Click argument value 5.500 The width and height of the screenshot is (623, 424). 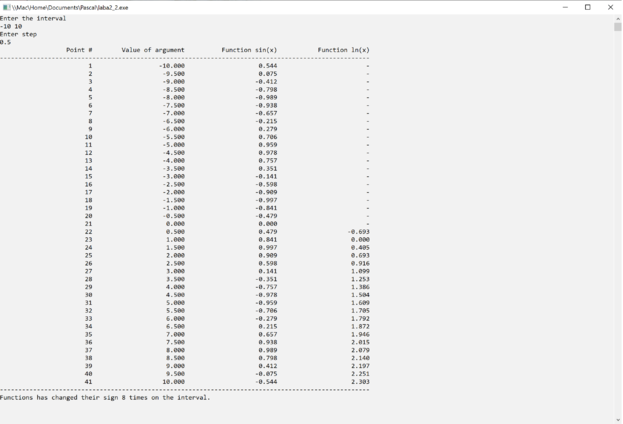[x=175, y=310]
